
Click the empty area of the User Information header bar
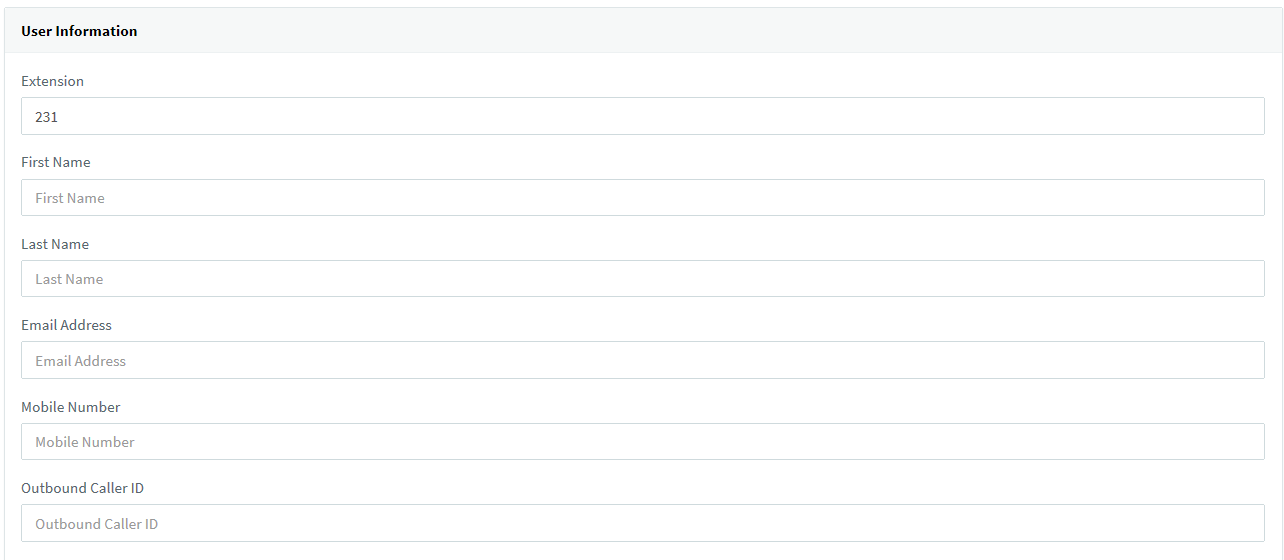coord(700,31)
